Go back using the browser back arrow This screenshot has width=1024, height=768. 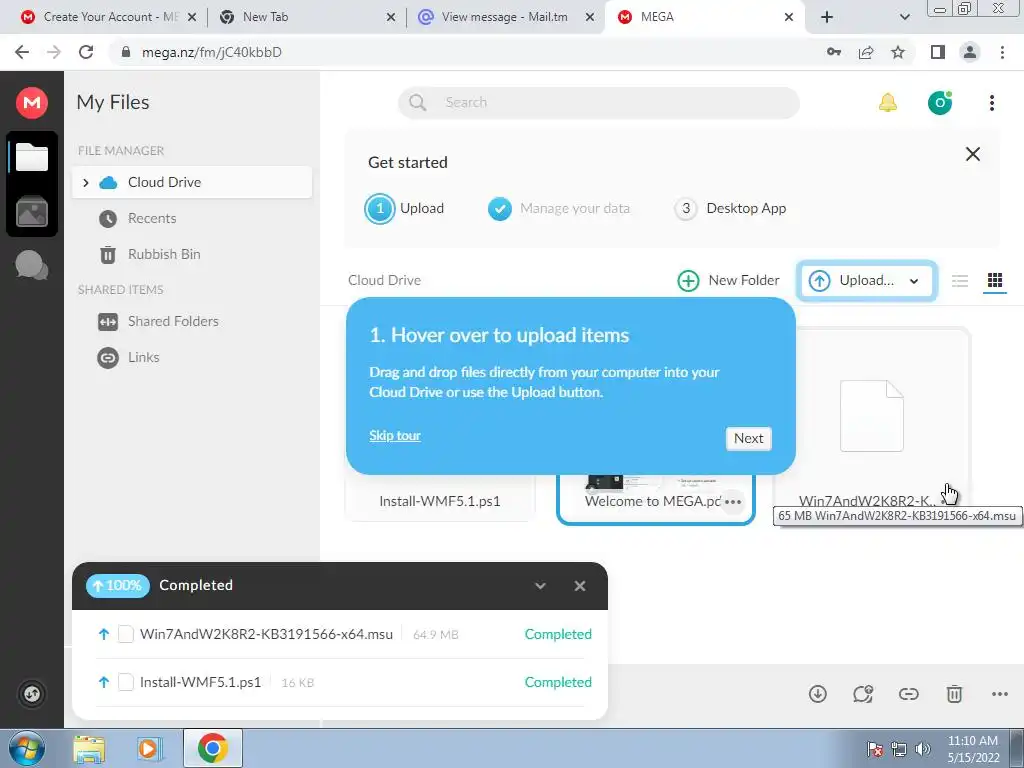click(x=22, y=52)
